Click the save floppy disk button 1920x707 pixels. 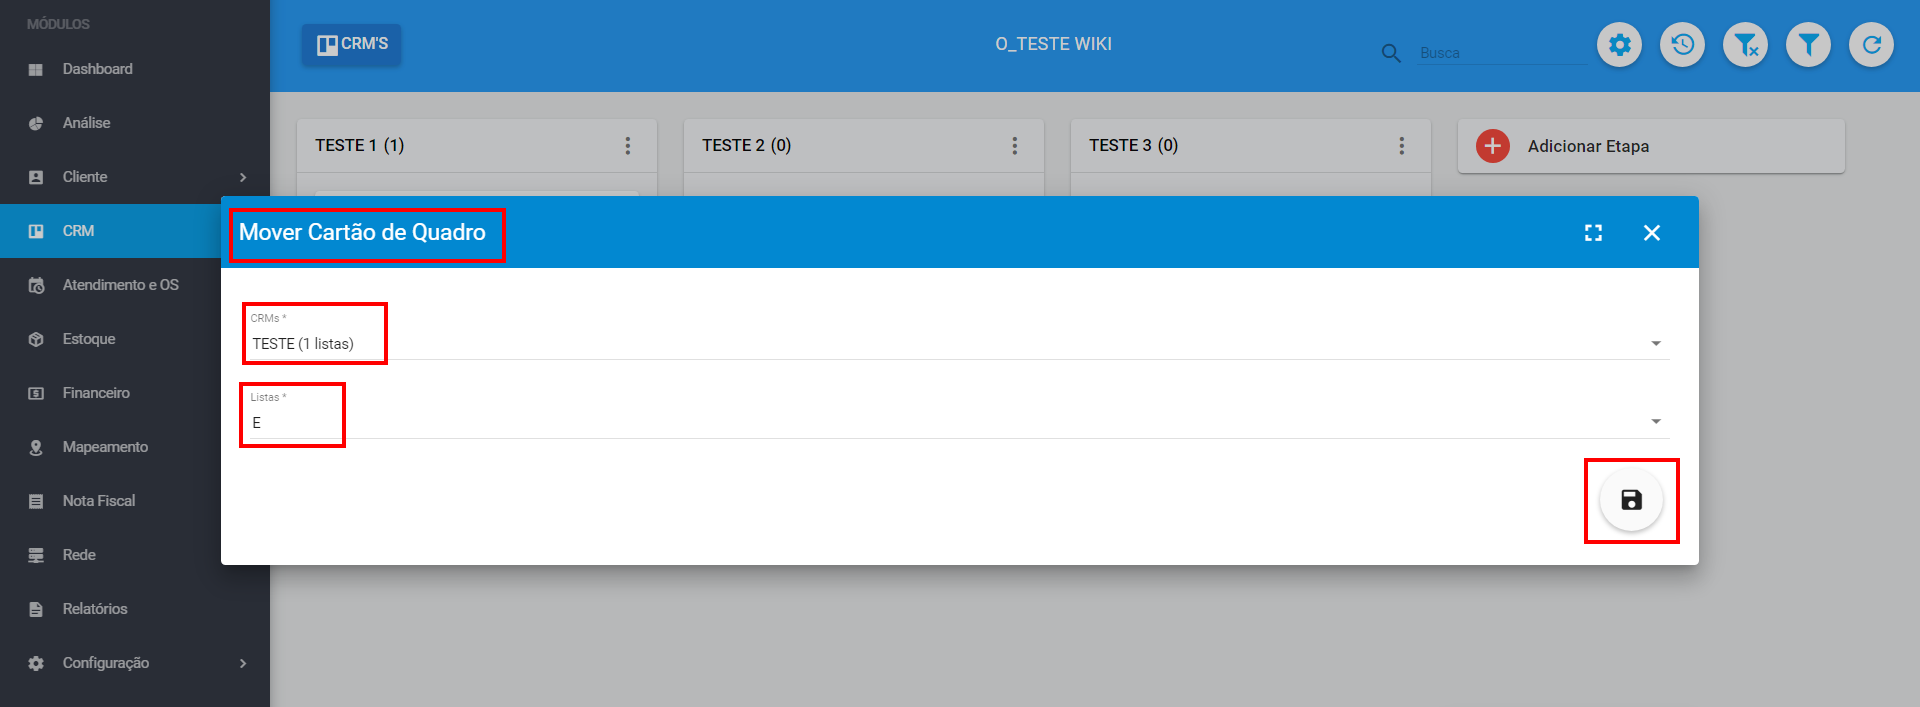click(x=1631, y=500)
